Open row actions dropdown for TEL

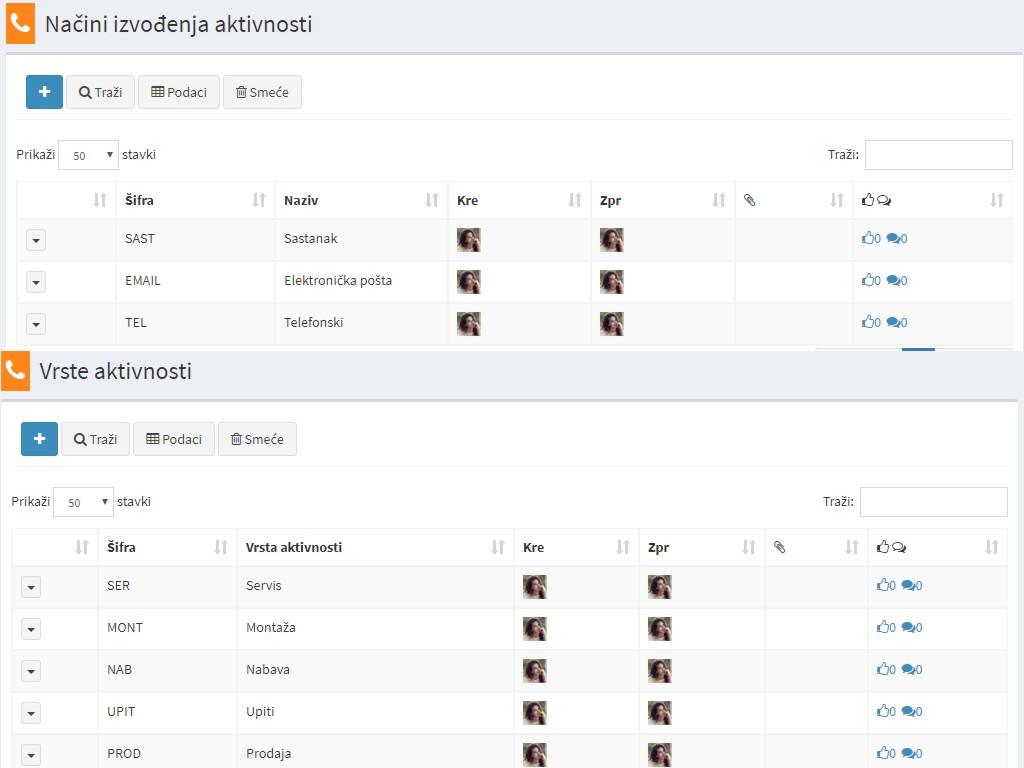[x=36, y=324]
